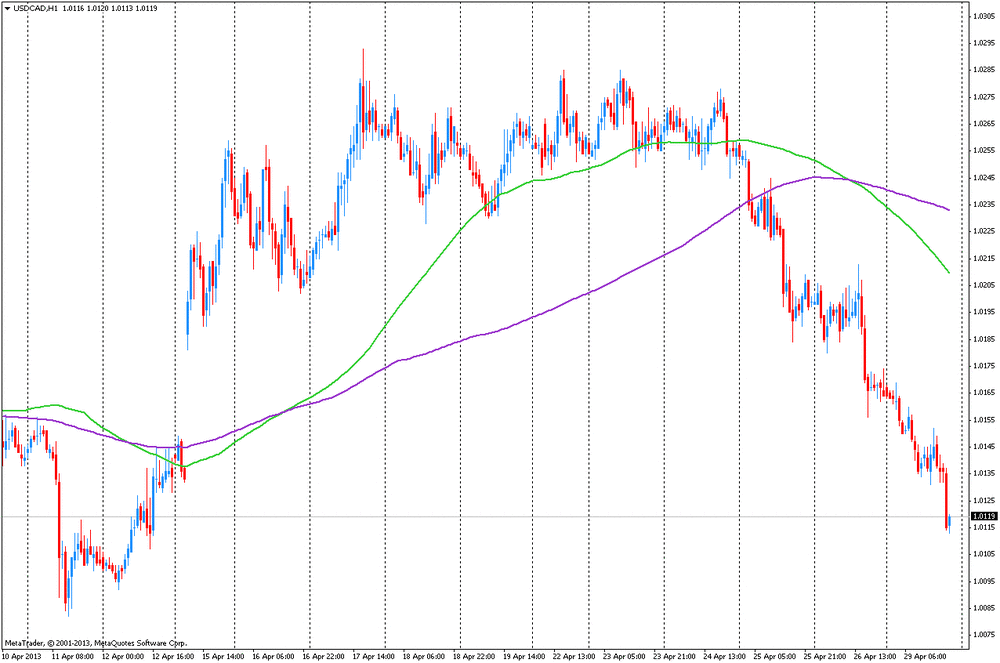
Task: Click the '29 Apr 06:00' time axis label
Action: tap(925, 656)
